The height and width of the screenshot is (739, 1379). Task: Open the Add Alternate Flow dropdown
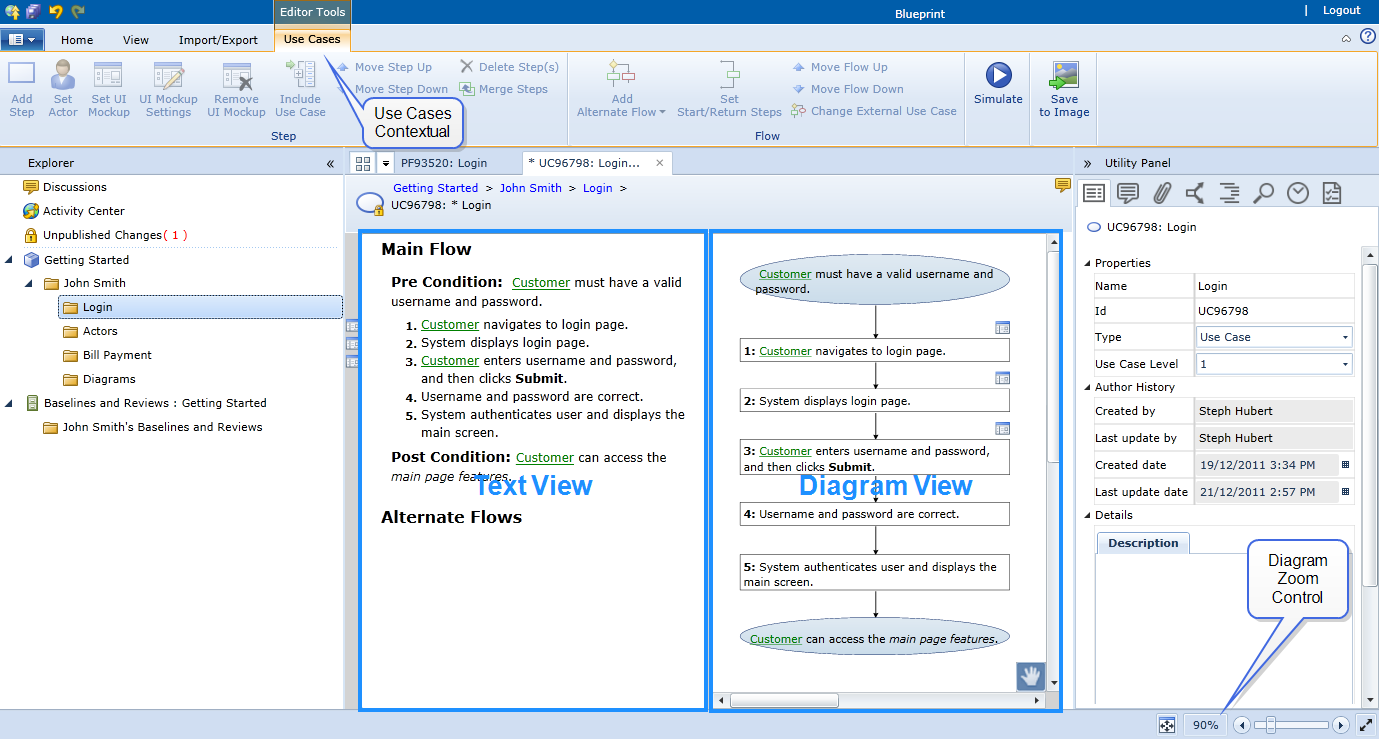(x=622, y=89)
